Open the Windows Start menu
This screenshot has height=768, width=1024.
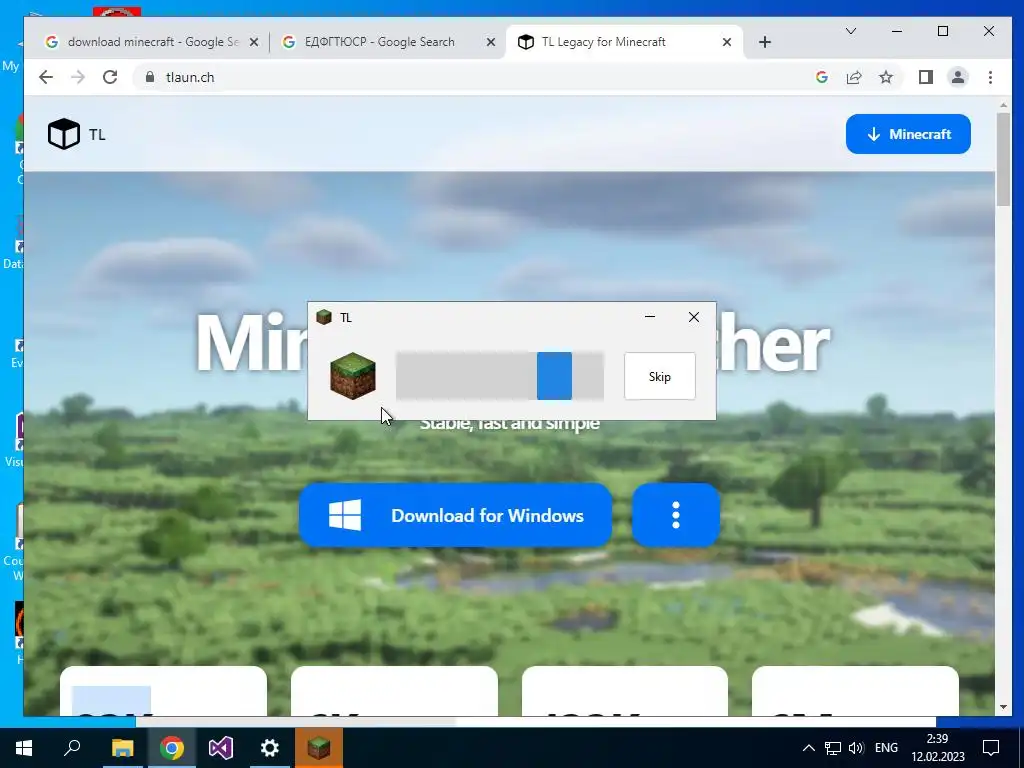(x=24, y=748)
